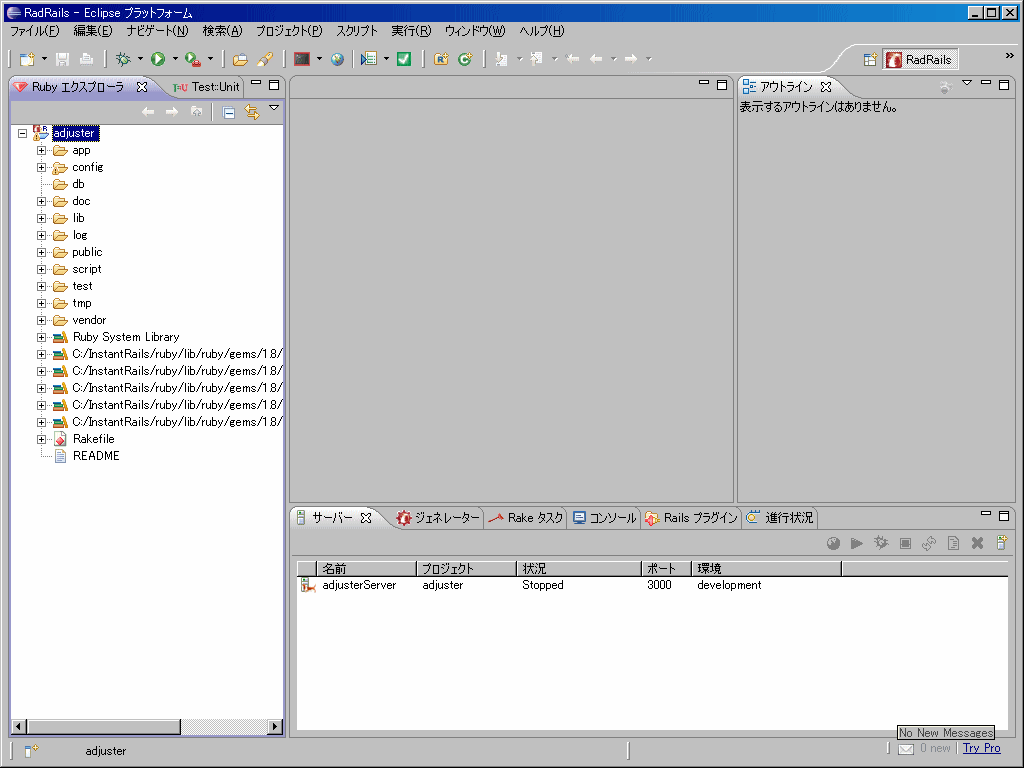
Task: Open the Run button dropdown arrow
Action: pyautogui.click(x=175, y=59)
